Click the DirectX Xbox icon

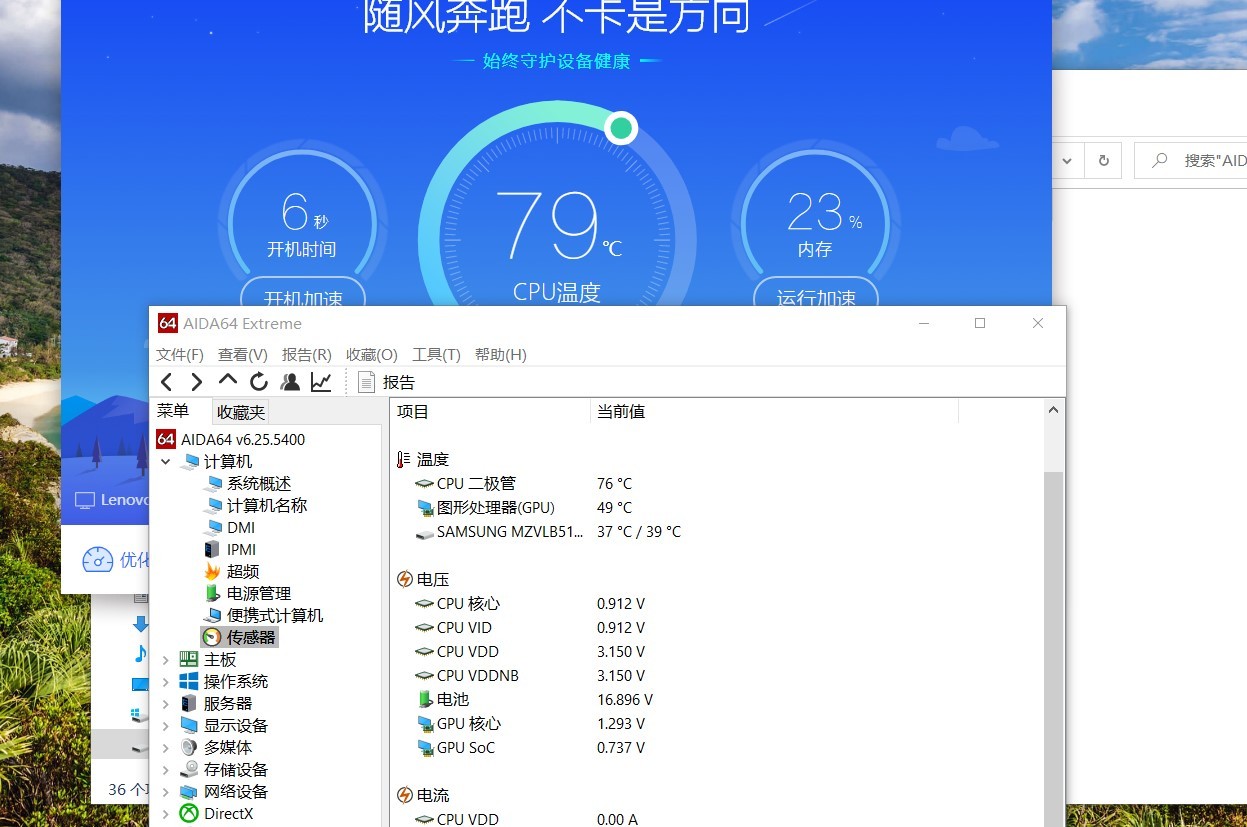[189, 813]
